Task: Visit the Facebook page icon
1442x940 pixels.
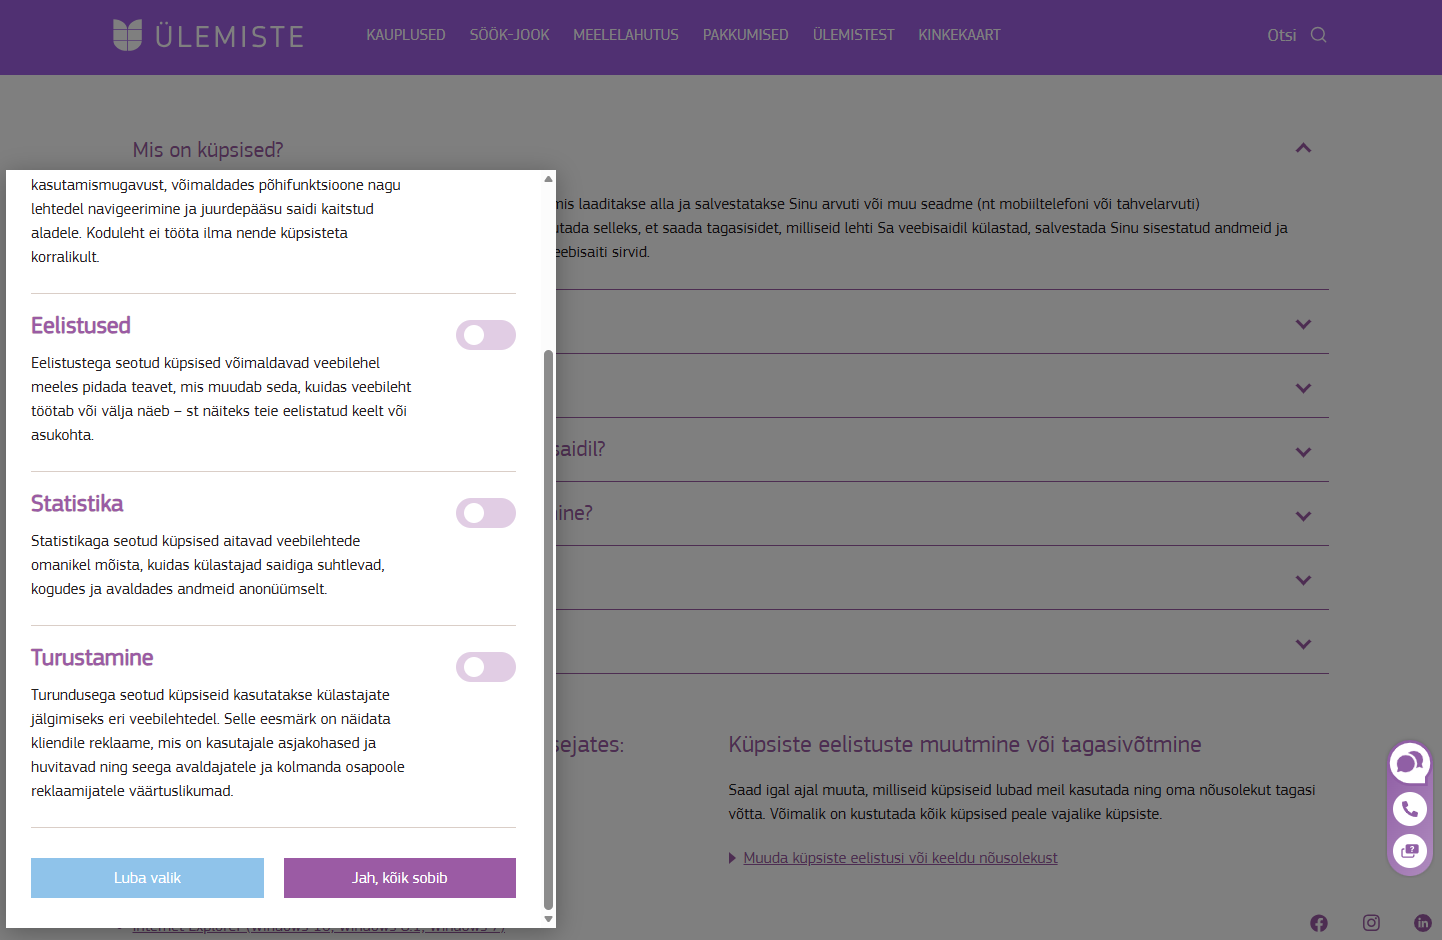Action: [x=1319, y=923]
